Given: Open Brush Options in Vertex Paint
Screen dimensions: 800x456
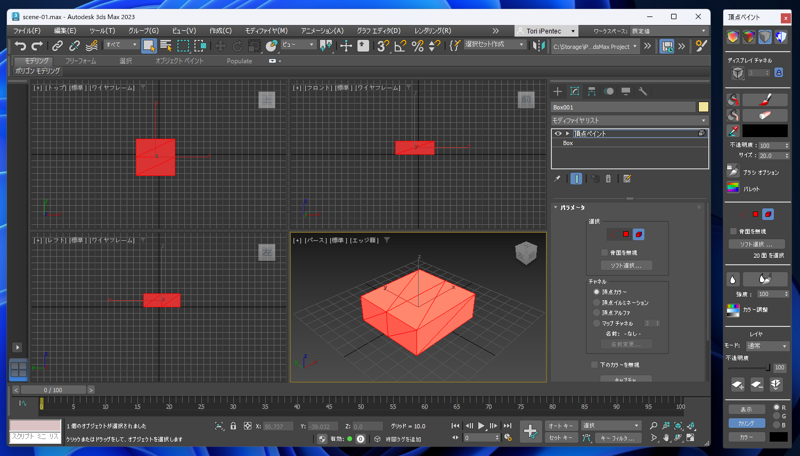Looking at the screenshot, I should 733,170.
